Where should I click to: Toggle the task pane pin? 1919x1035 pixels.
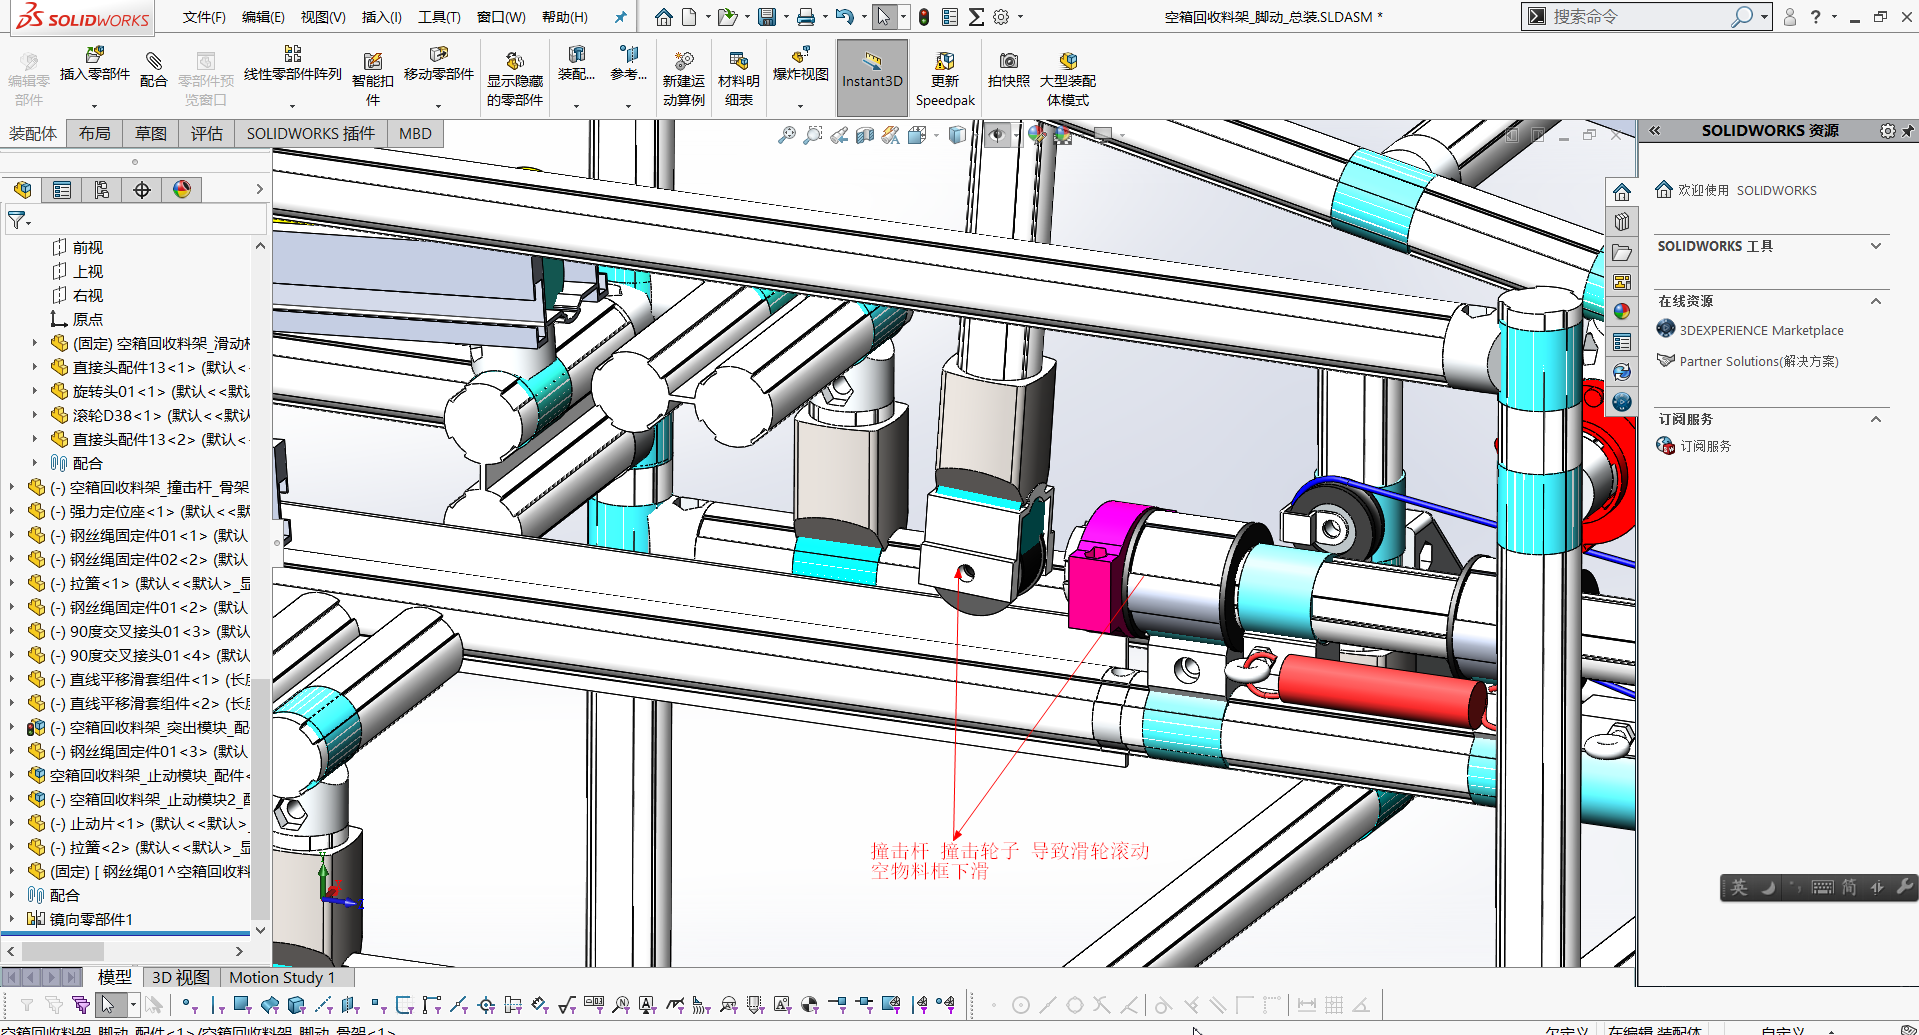[1907, 131]
